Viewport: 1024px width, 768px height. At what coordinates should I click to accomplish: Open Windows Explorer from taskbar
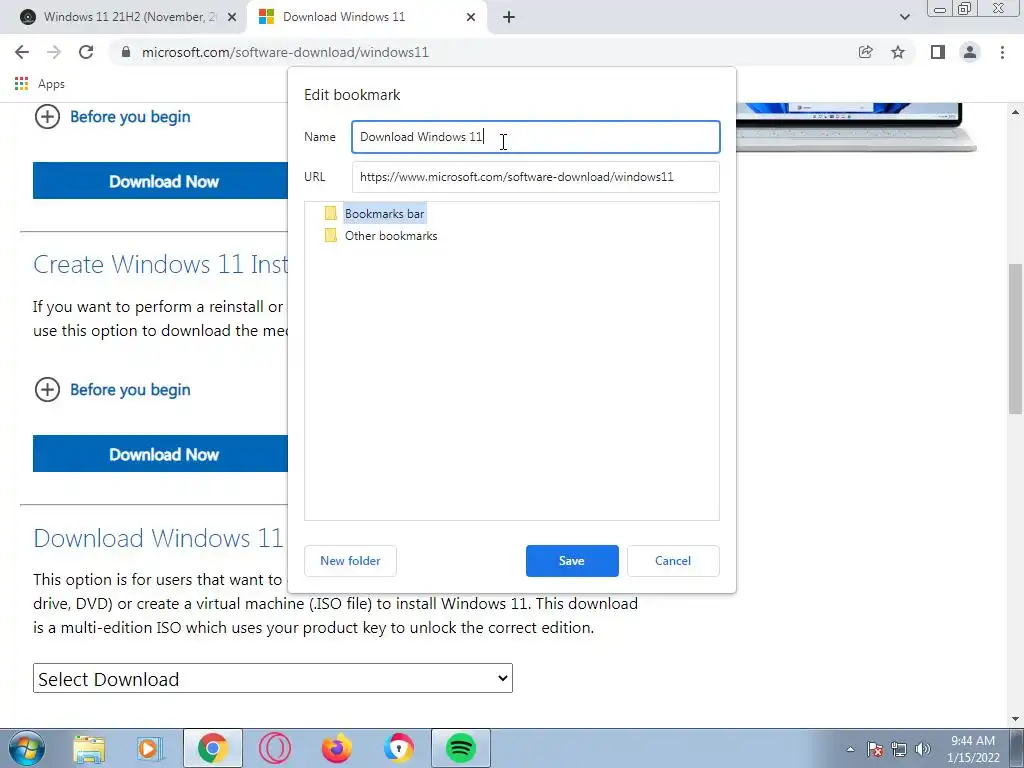89,748
